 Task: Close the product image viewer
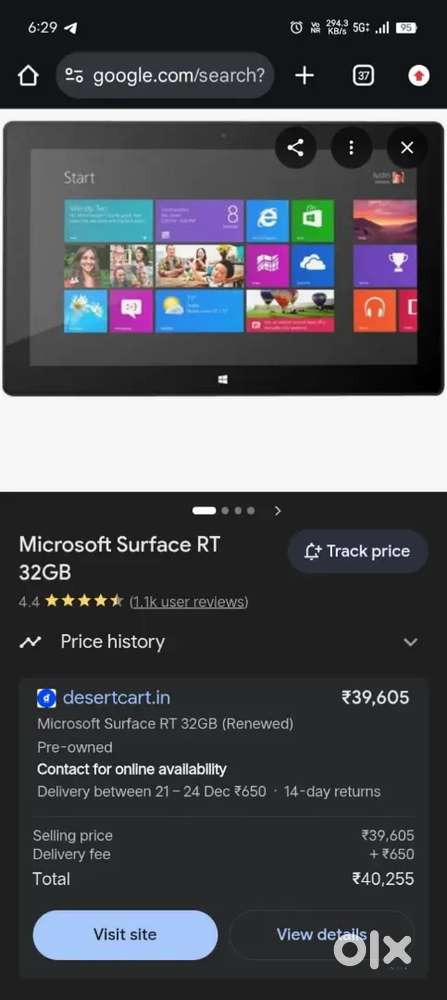point(407,148)
